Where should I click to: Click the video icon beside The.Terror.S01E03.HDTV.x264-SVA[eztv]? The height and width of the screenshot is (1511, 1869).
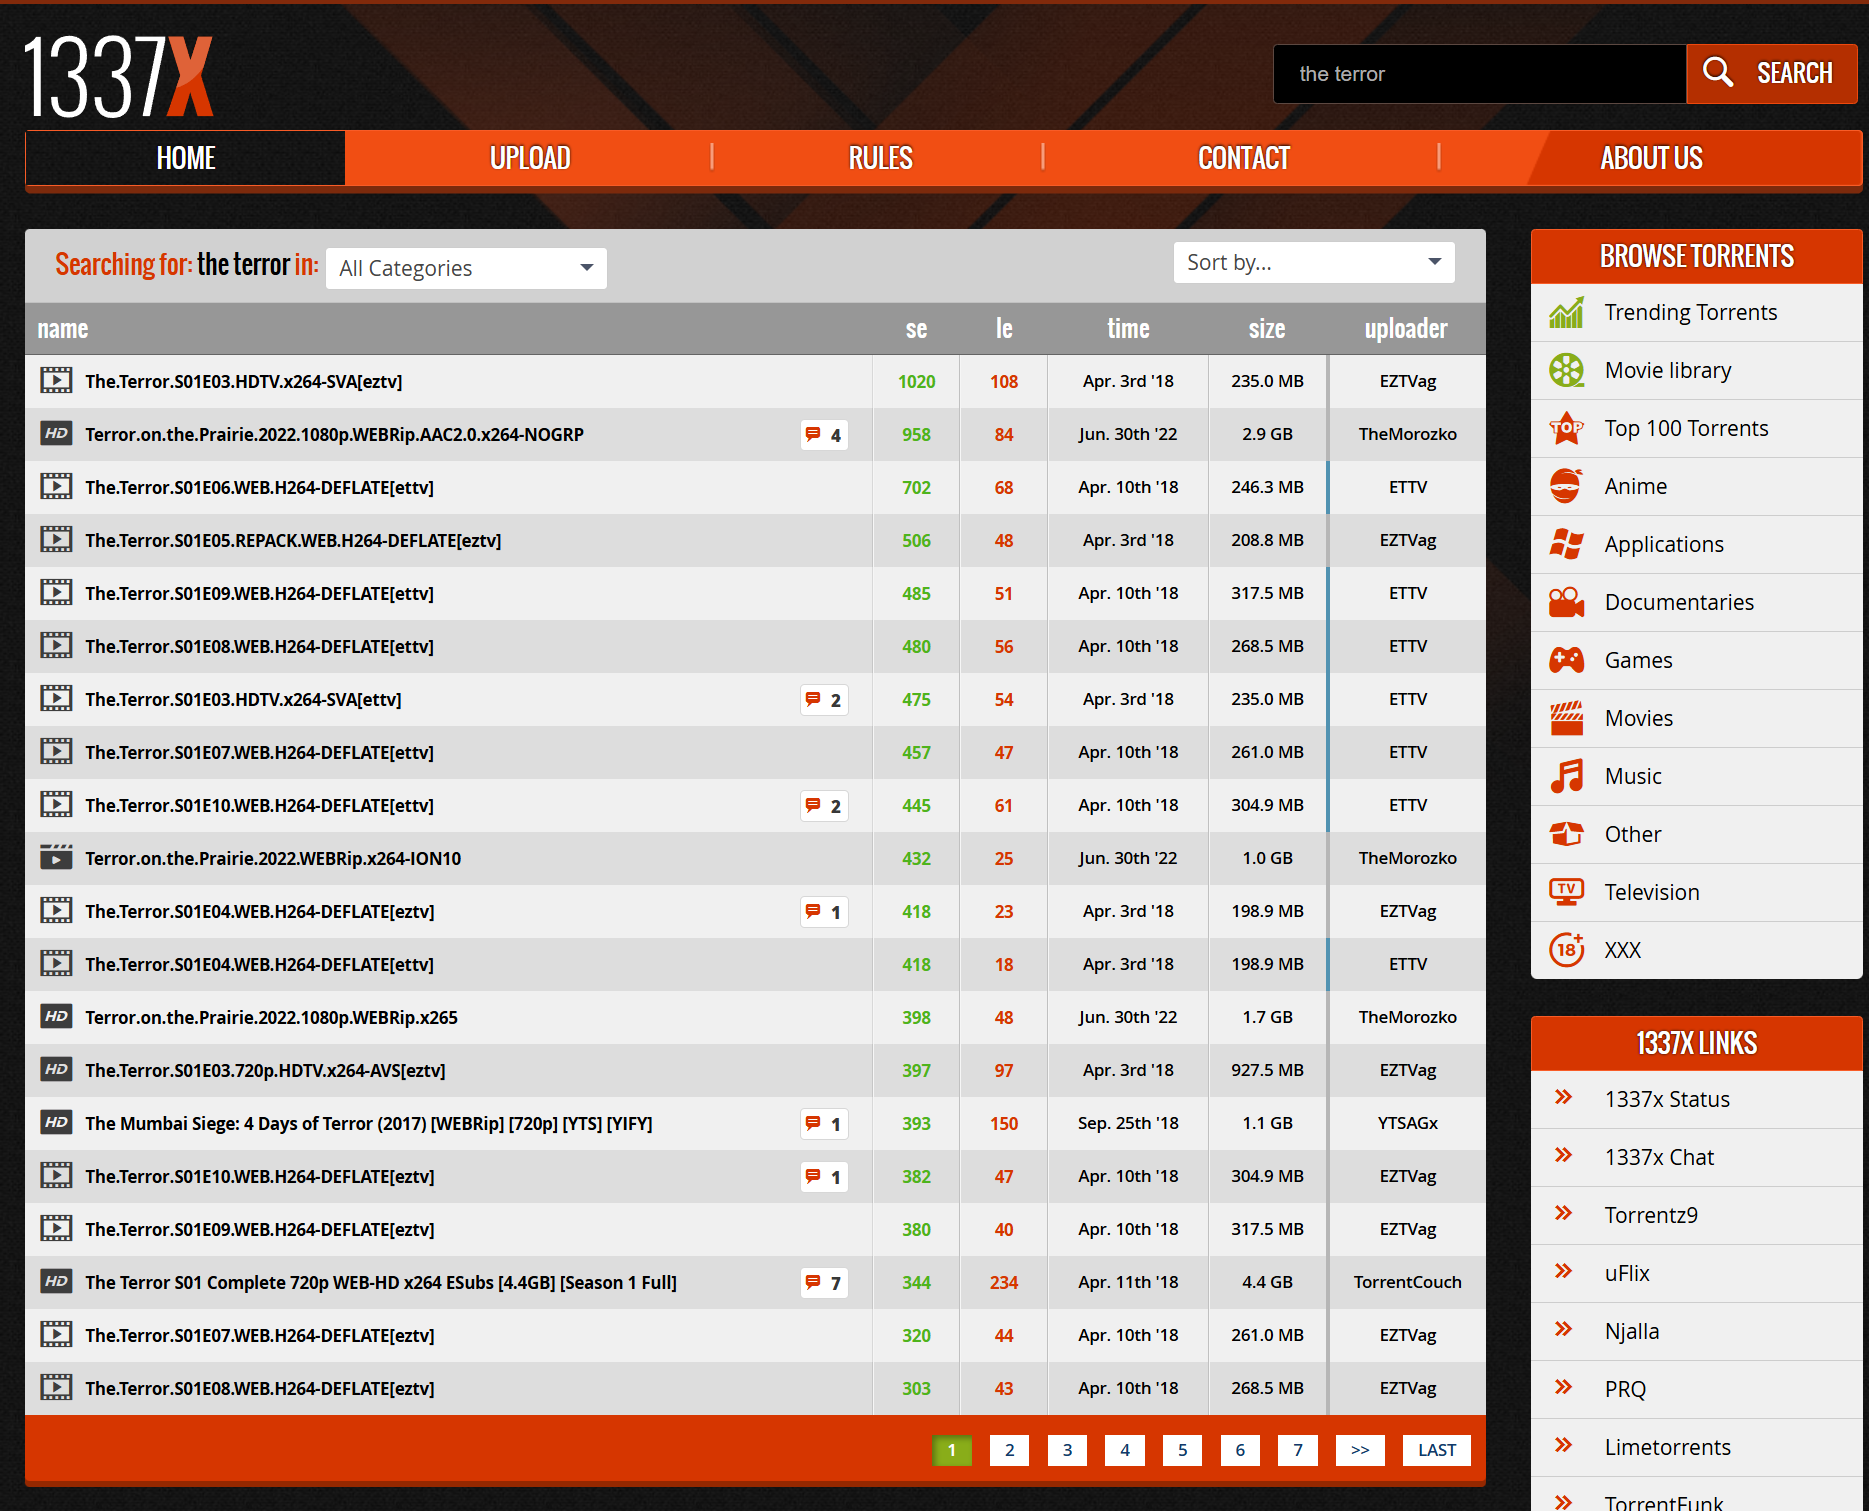(56, 381)
